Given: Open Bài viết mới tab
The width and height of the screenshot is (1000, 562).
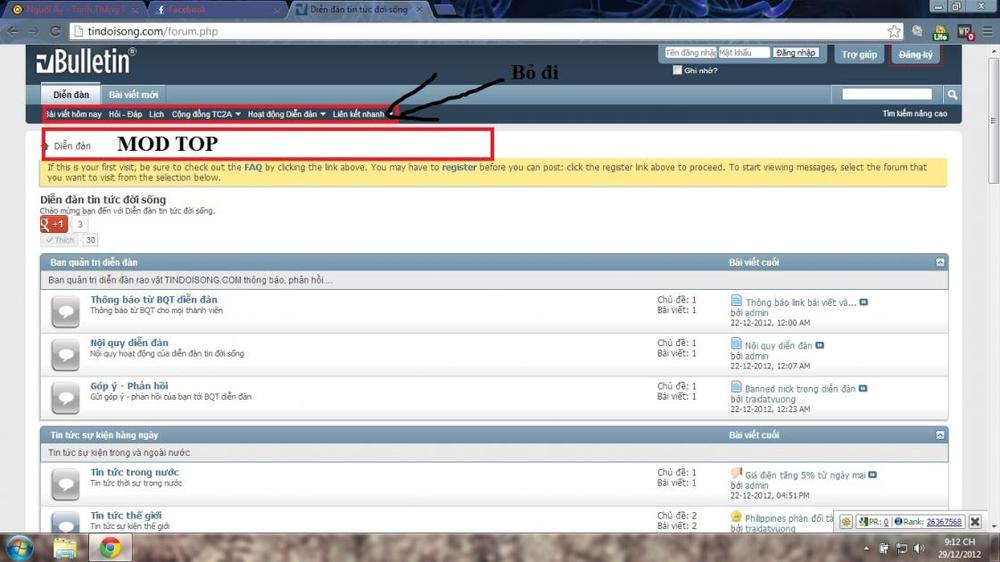Looking at the screenshot, I should (x=133, y=94).
